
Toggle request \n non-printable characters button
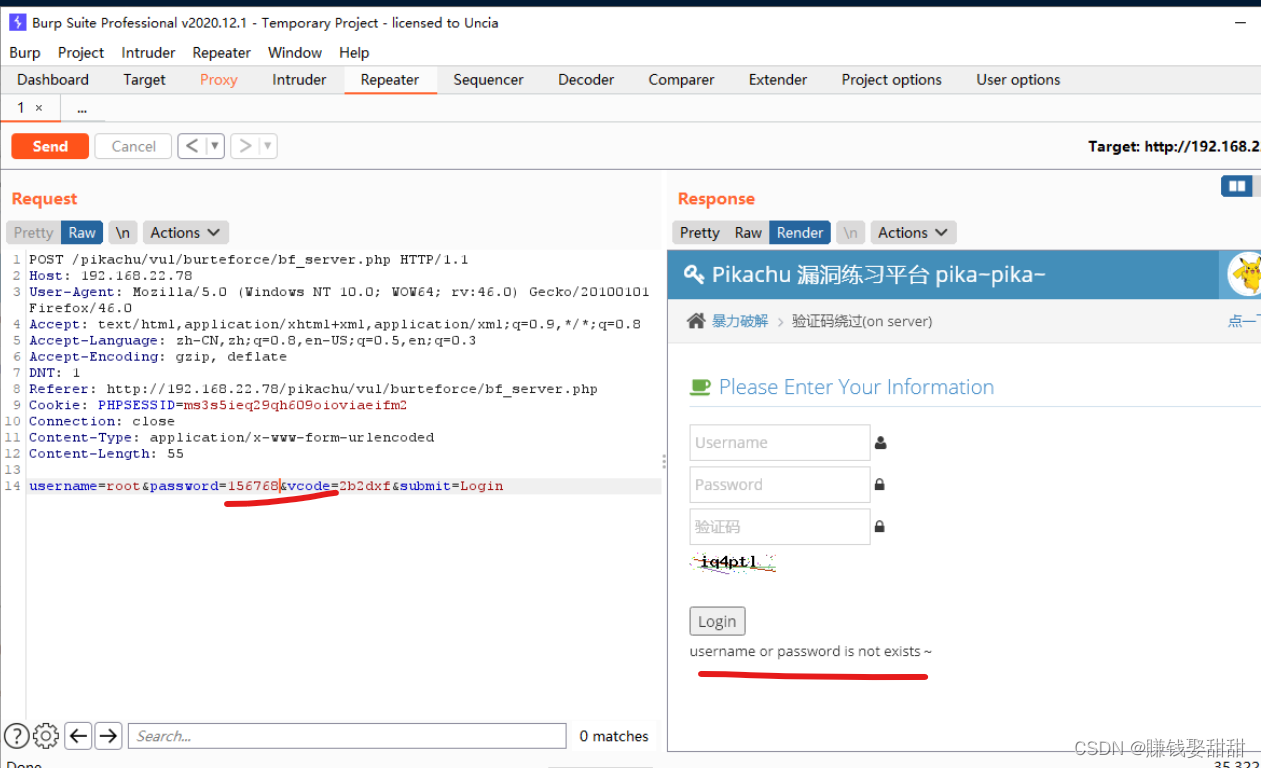click(x=122, y=232)
